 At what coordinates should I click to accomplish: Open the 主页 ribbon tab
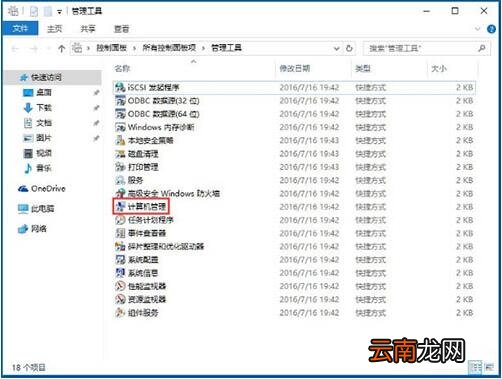pos(54,29)
